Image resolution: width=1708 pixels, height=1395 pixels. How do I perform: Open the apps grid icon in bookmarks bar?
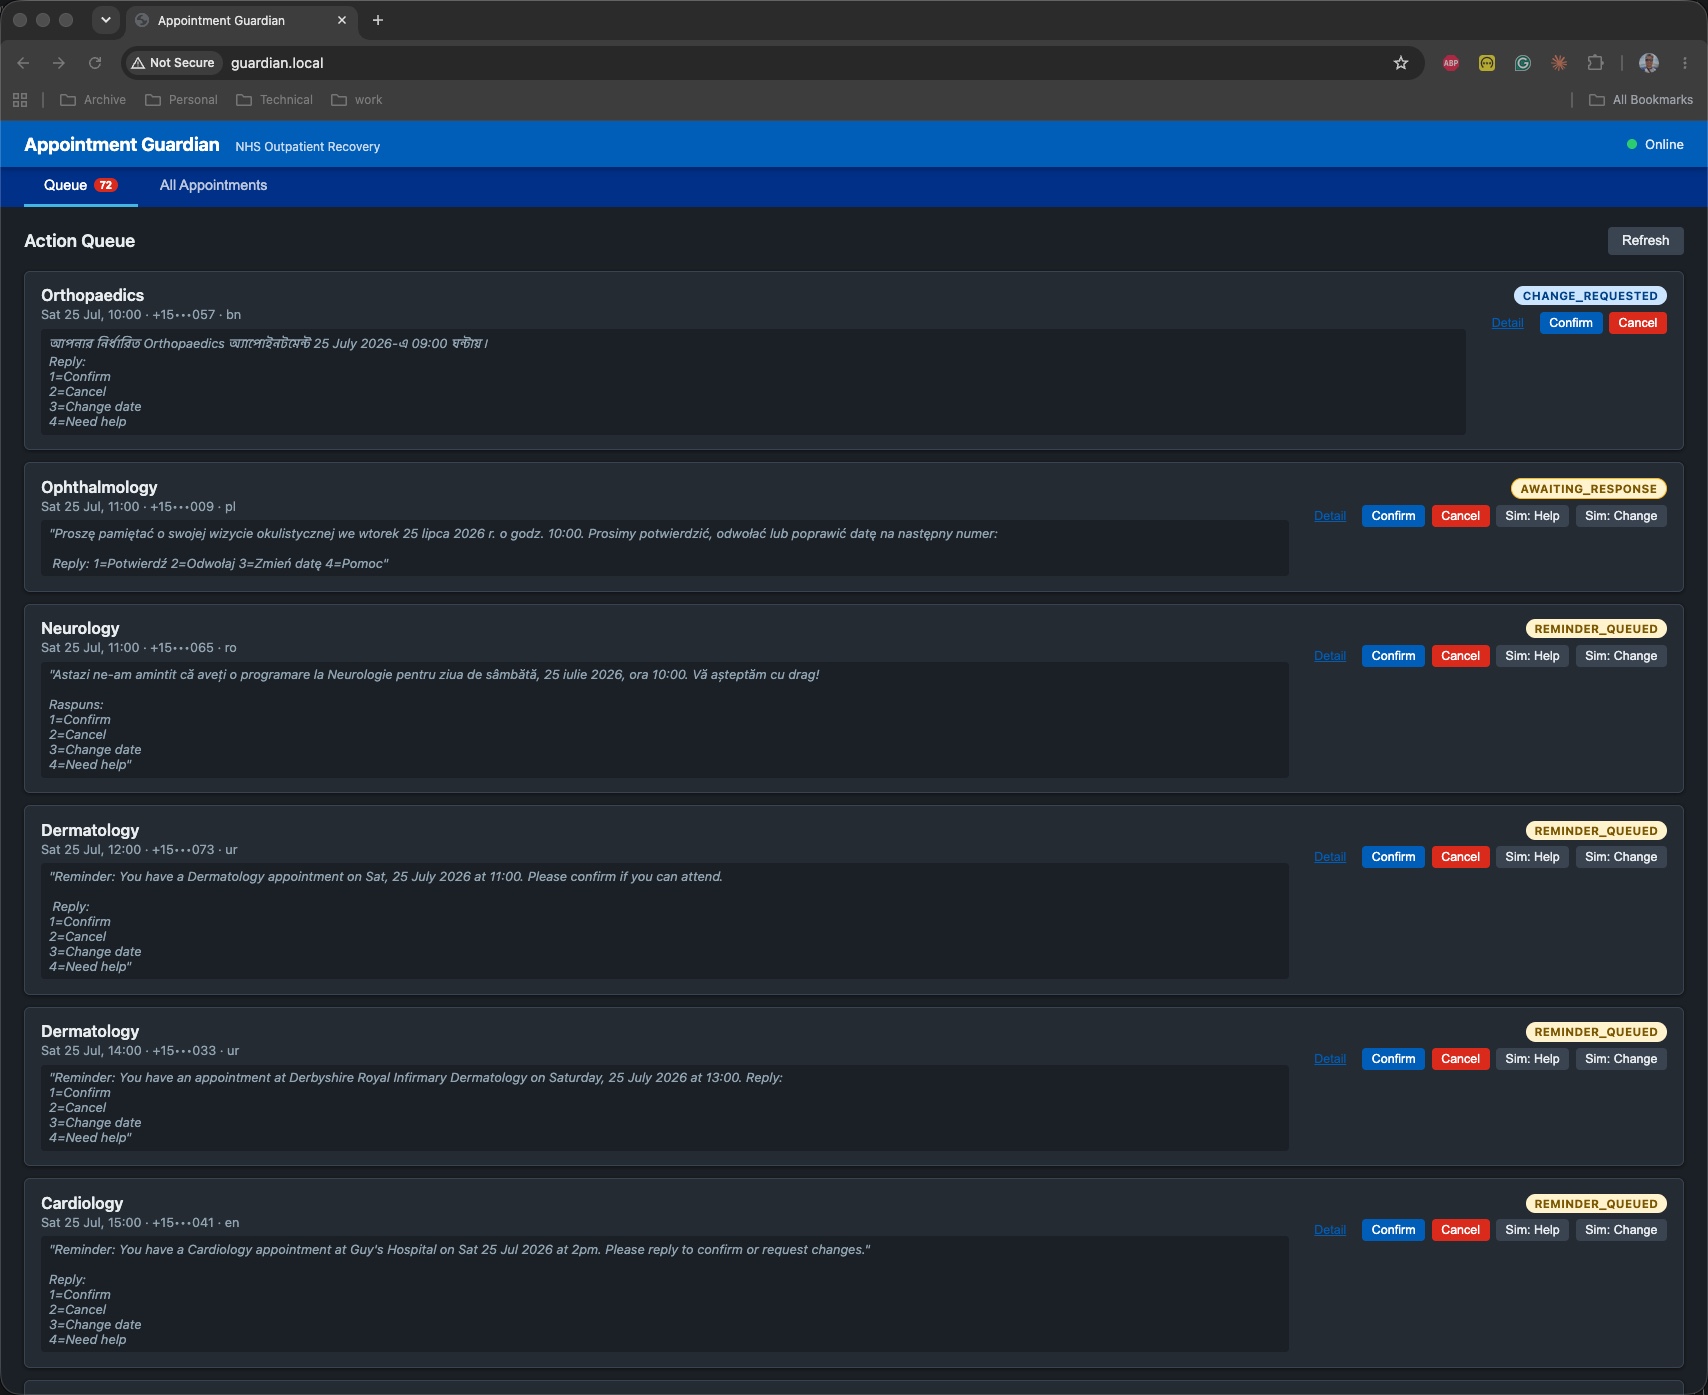(20, 100)
